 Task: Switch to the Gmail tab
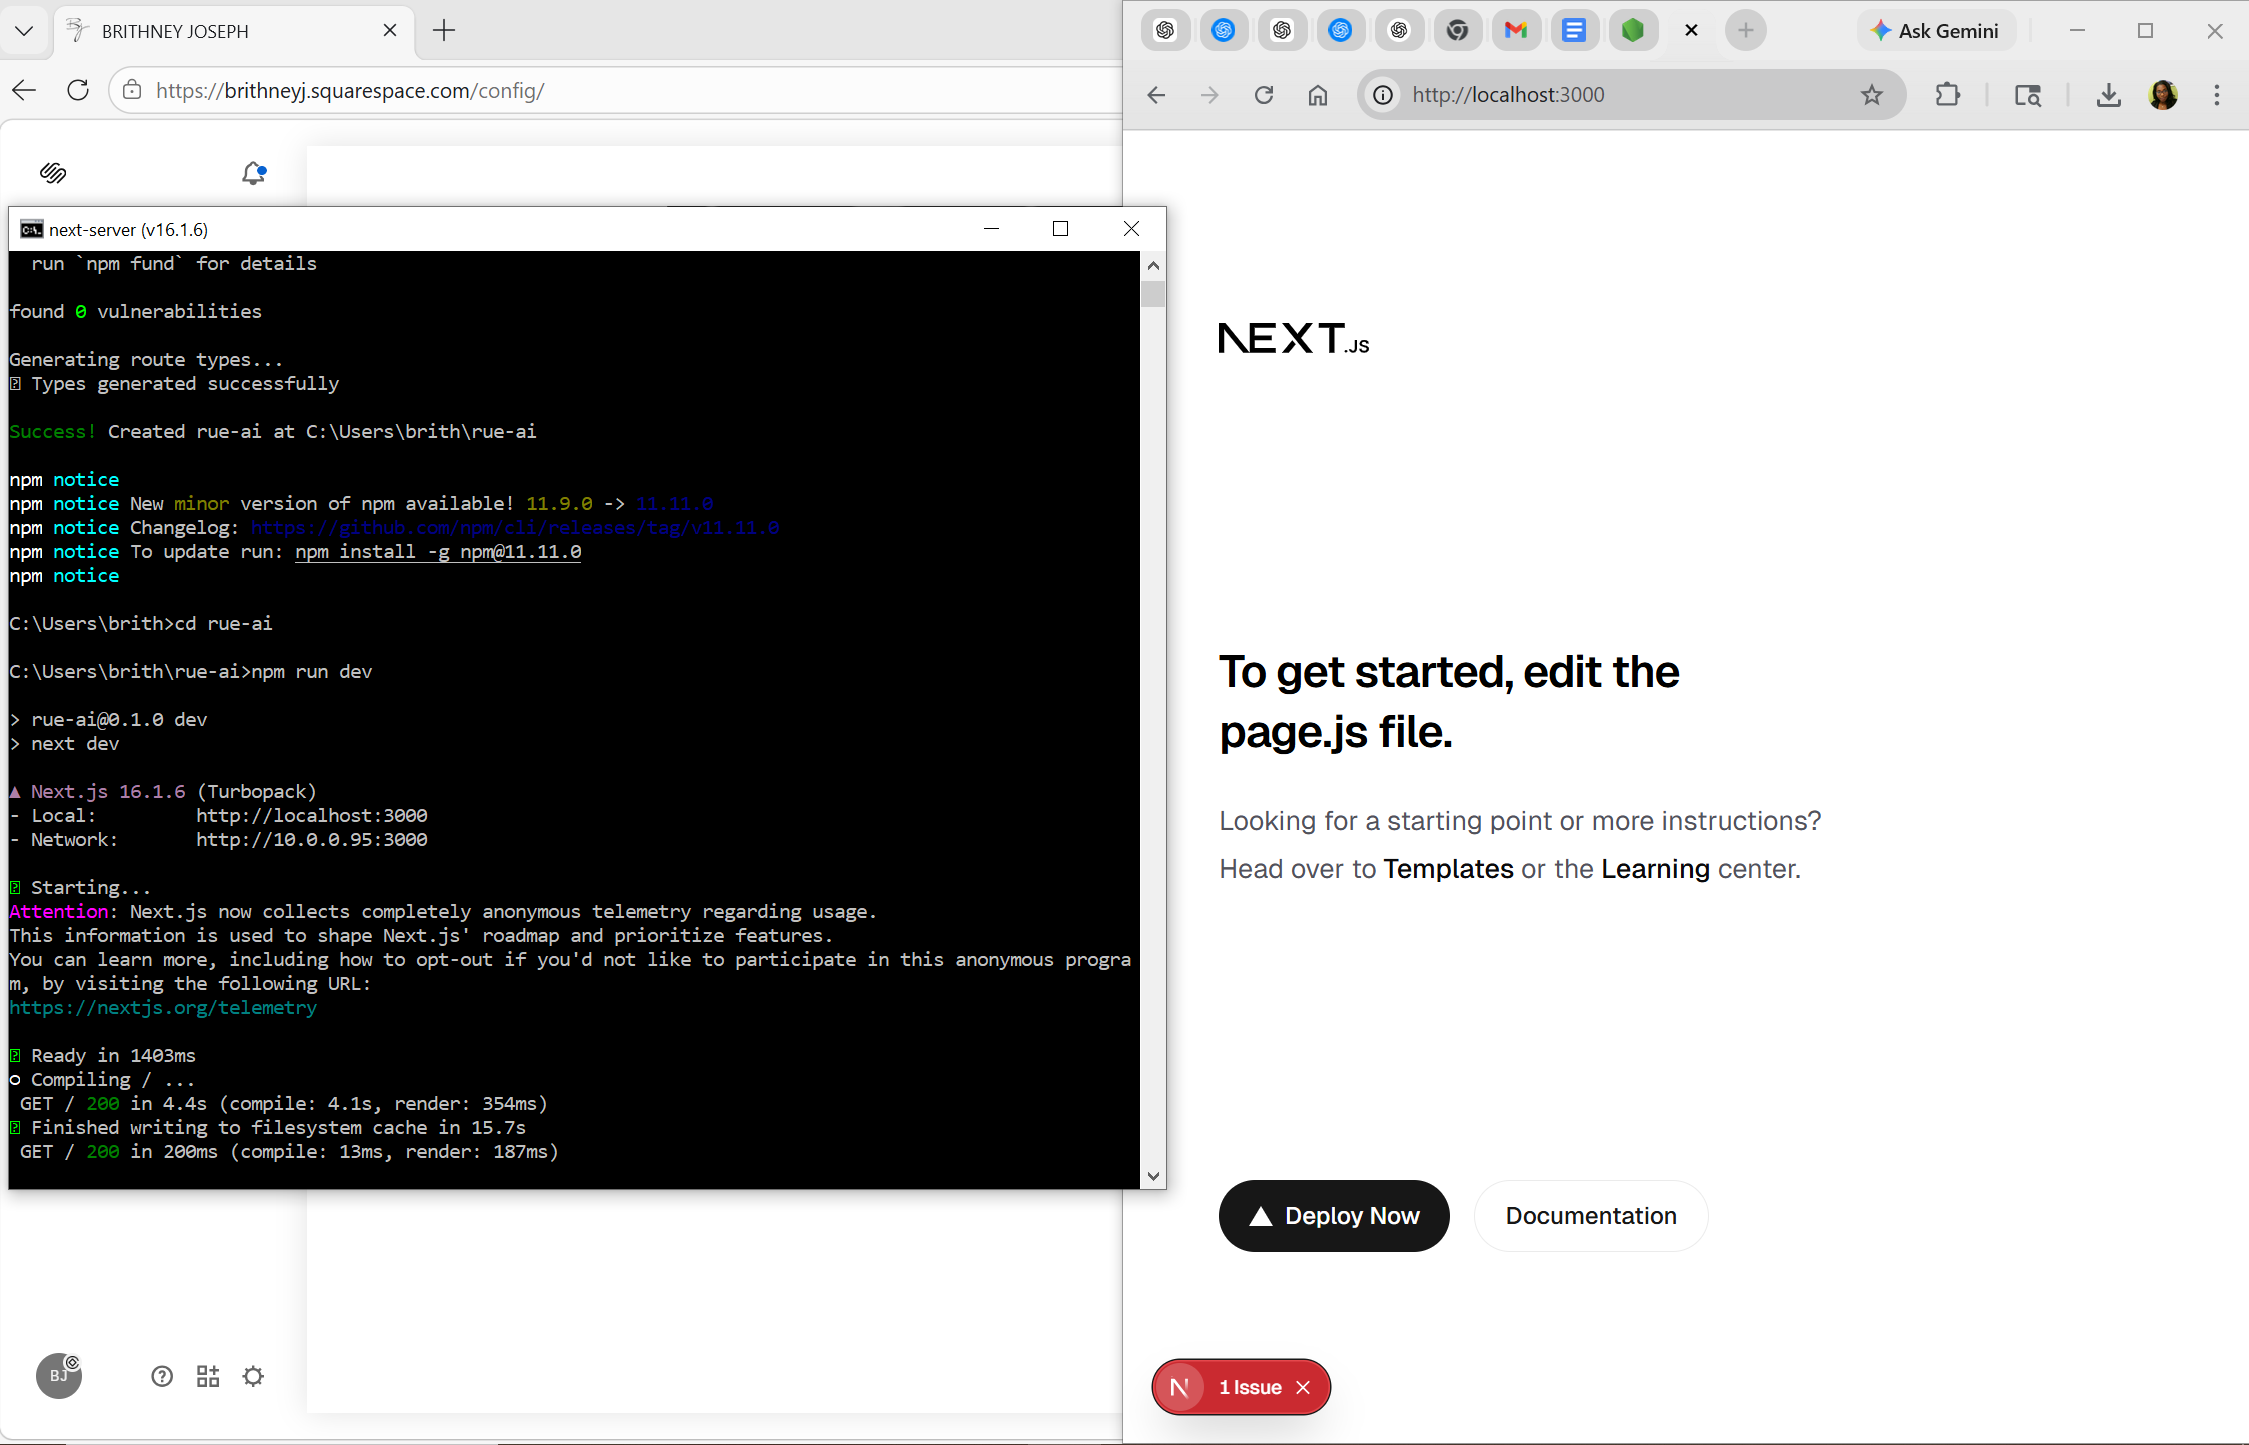pos(1515,31)
